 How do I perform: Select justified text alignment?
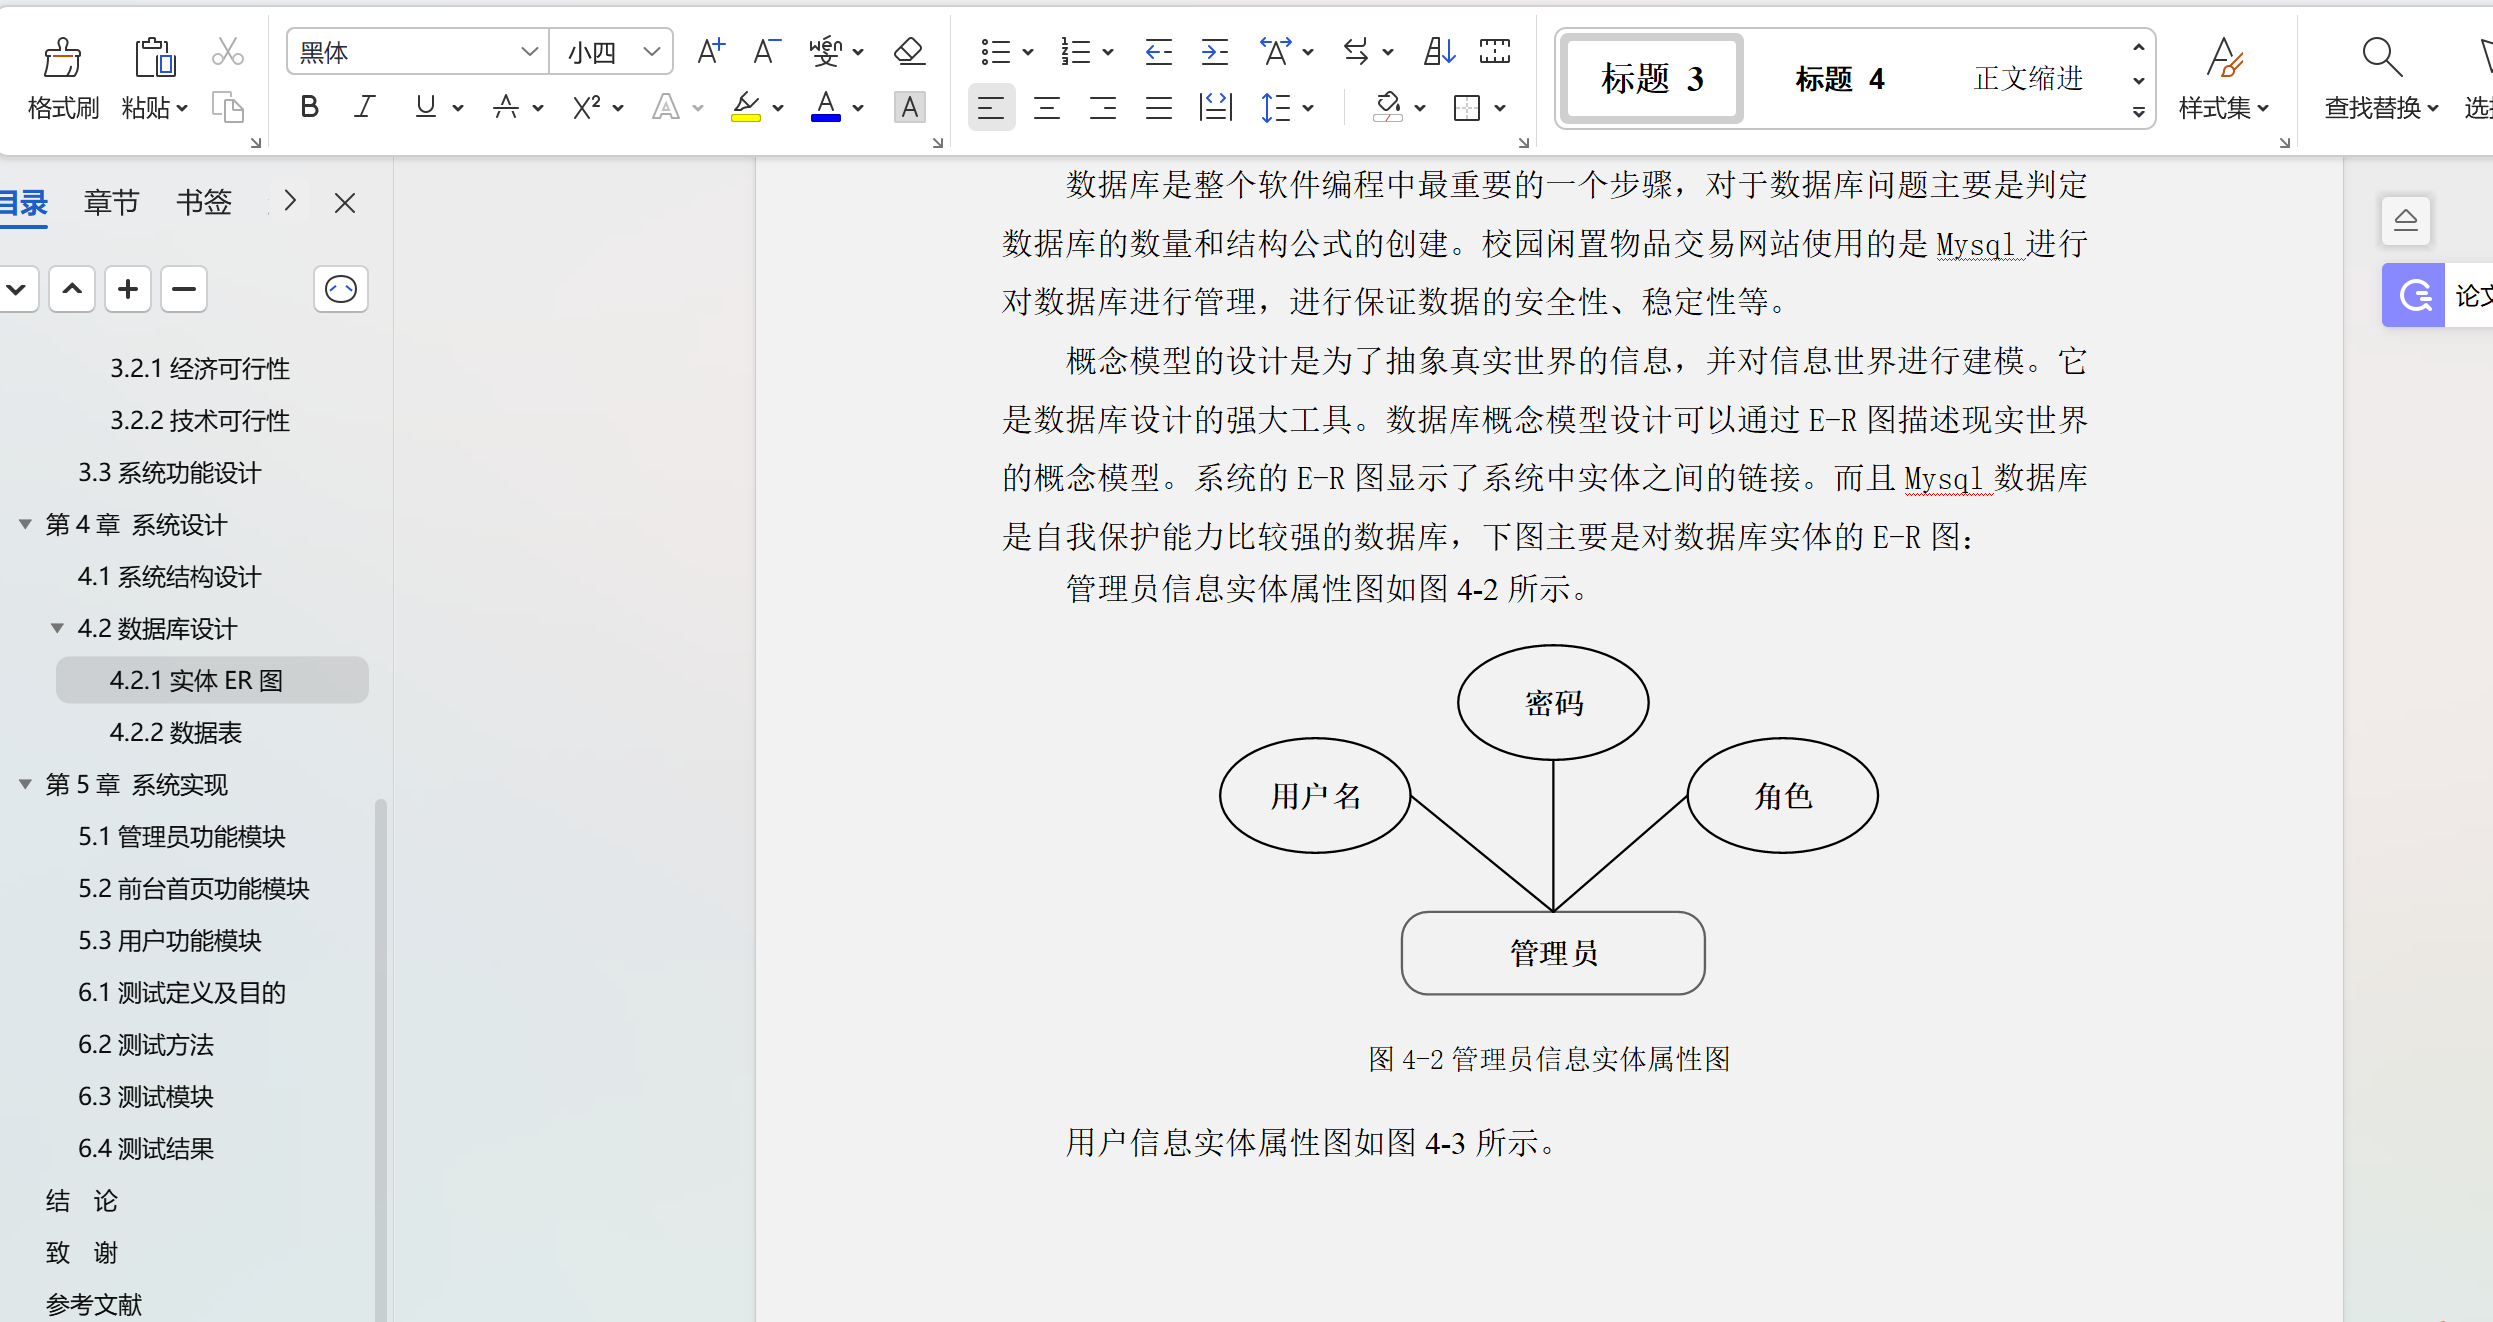1159,106
